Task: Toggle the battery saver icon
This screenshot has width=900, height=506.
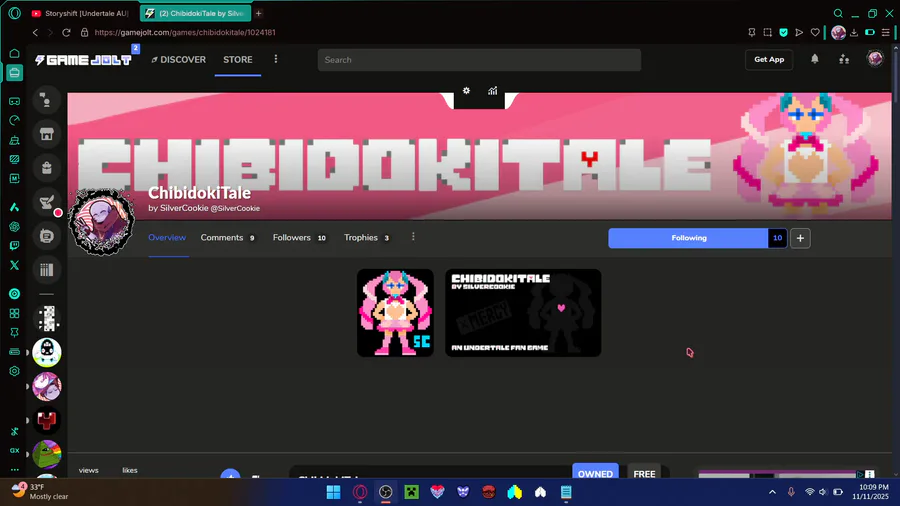Action: [870, 33]
